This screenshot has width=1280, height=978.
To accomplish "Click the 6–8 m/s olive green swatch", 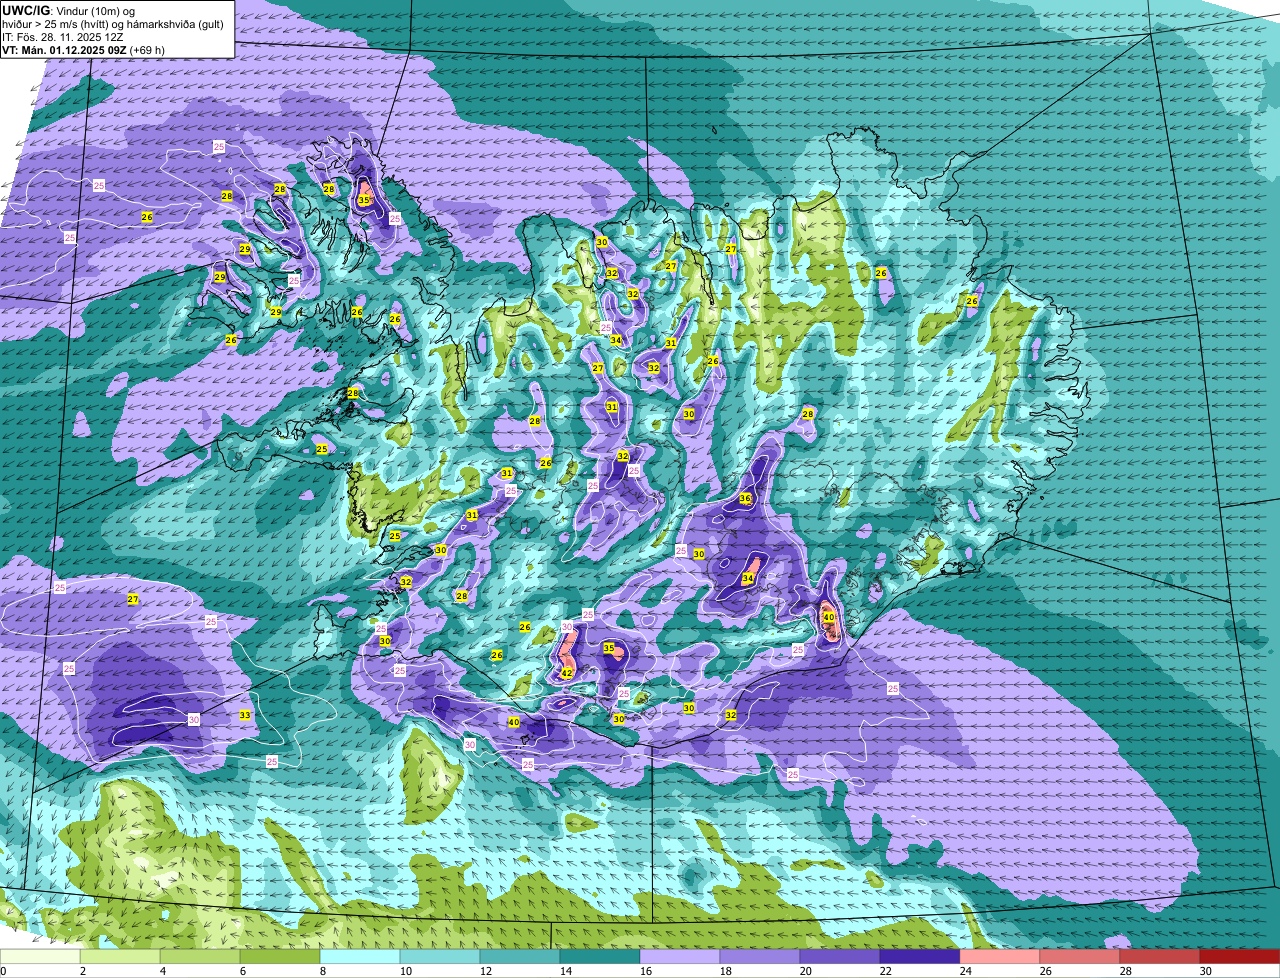I will tap(281, 956).
